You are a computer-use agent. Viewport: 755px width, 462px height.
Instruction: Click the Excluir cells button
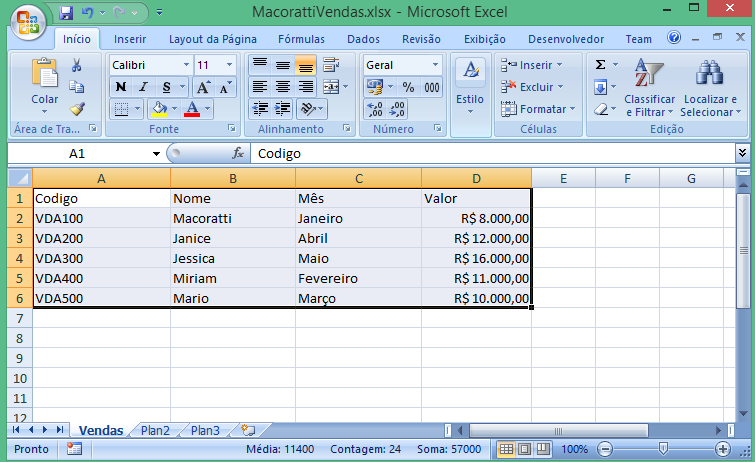click(x=533, y=87)
